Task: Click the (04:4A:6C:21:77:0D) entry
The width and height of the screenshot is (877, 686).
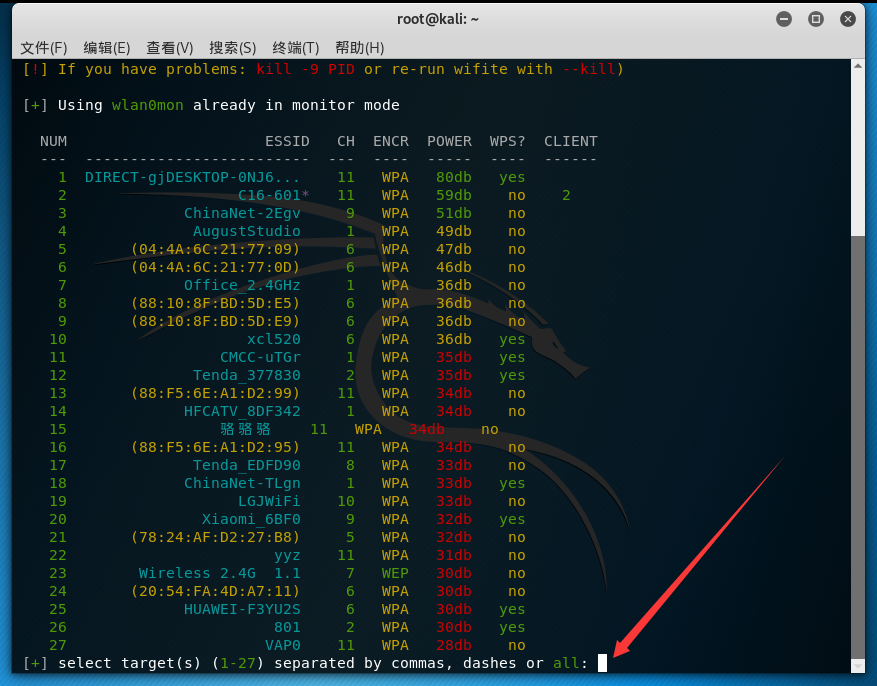Action: pos(215,267)
